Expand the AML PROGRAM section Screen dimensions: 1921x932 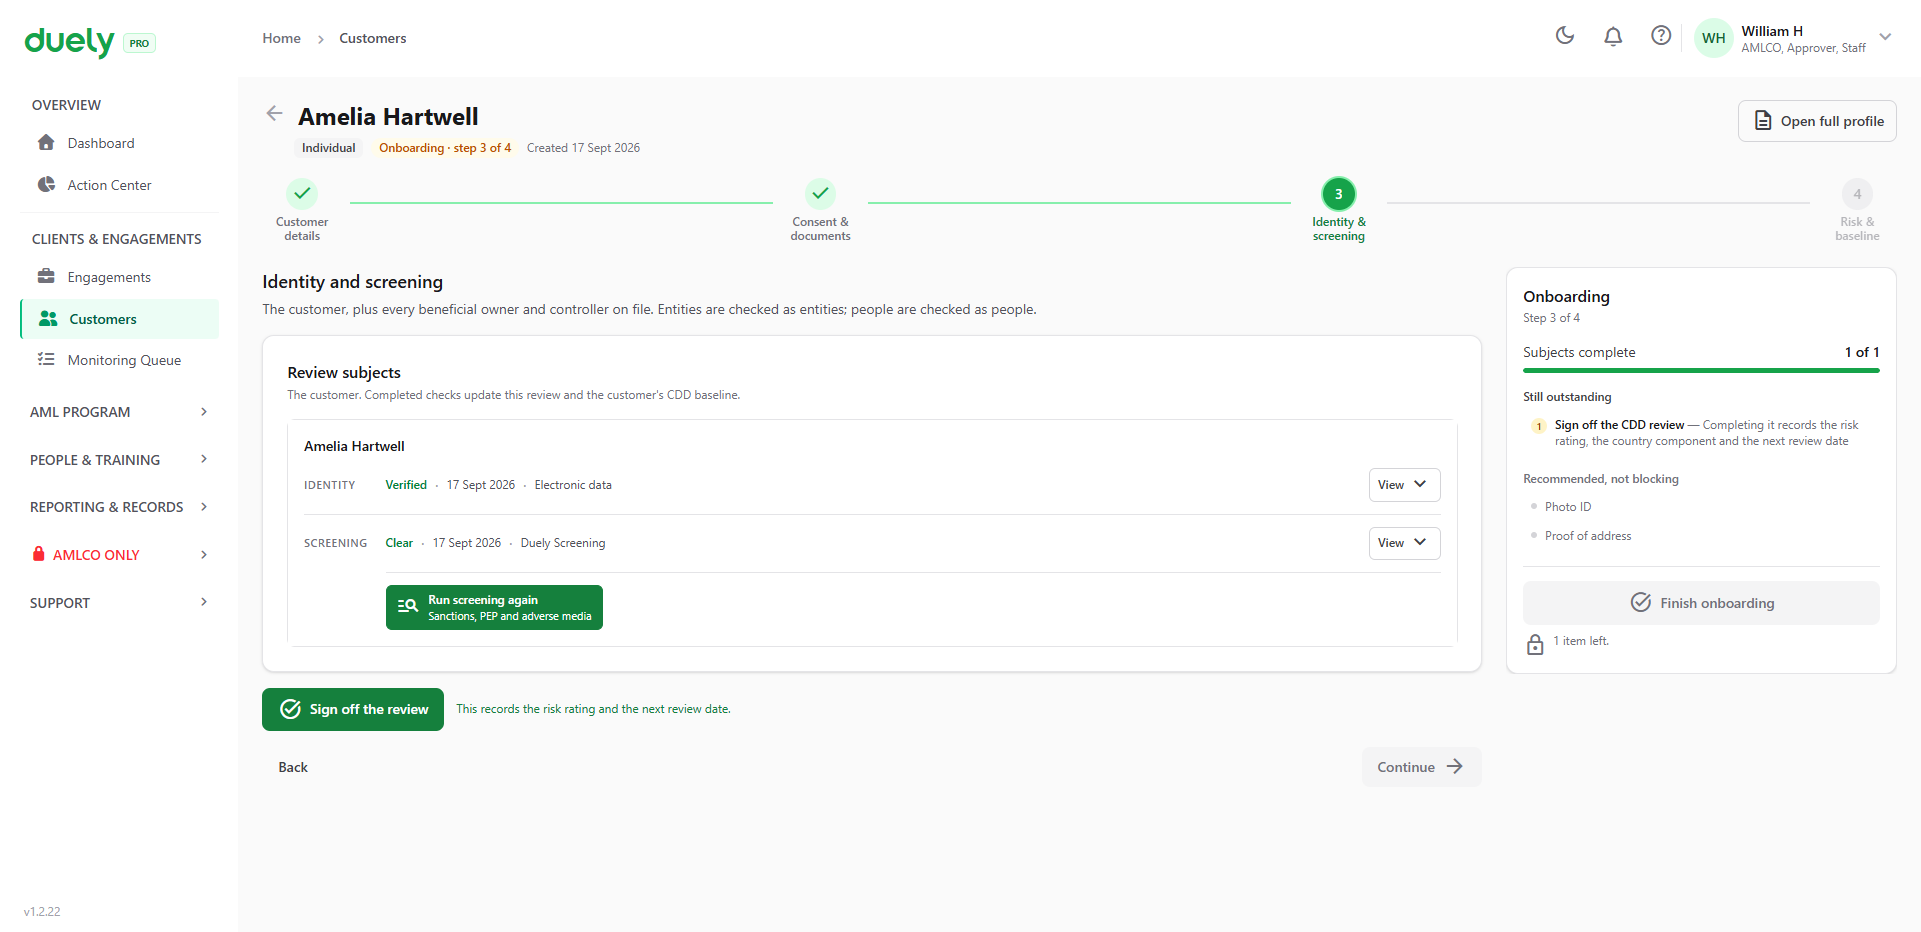[119, 412]
